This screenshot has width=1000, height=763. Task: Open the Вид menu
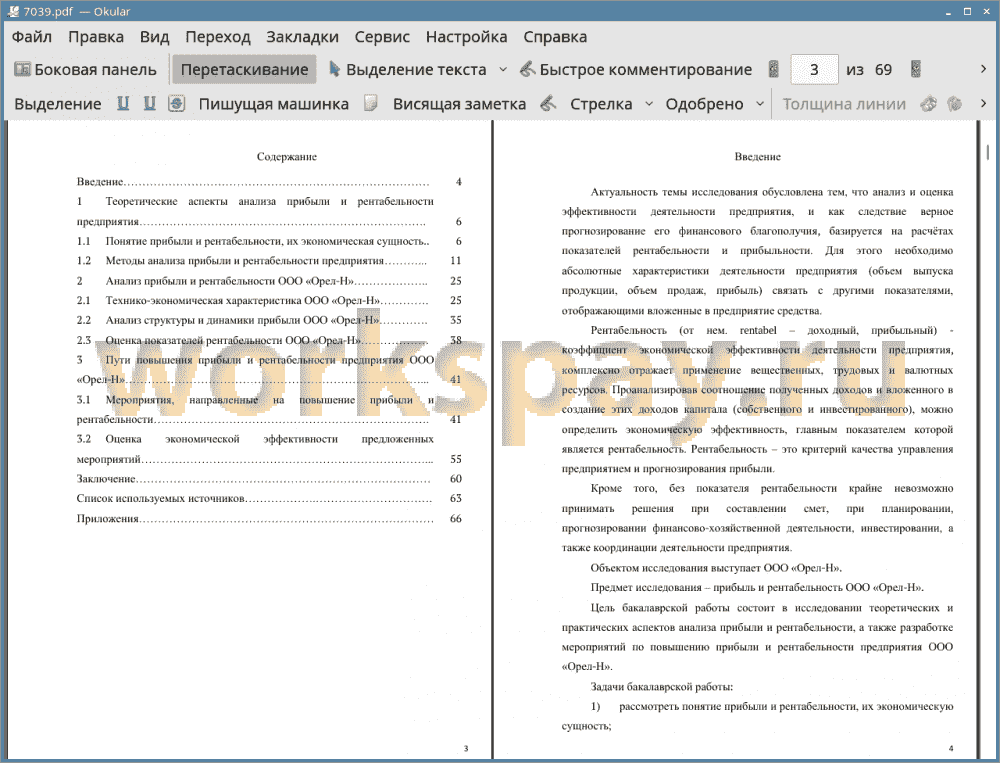(x=154, y=37)
